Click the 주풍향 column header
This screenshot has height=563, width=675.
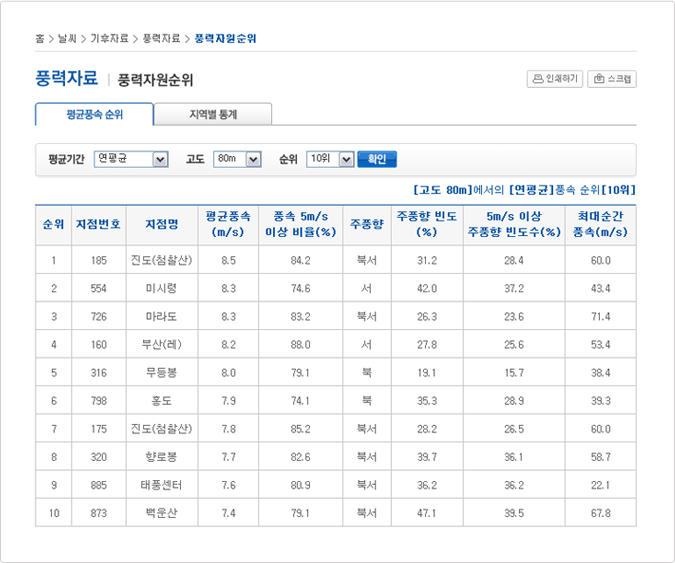(x=366, y=225)
